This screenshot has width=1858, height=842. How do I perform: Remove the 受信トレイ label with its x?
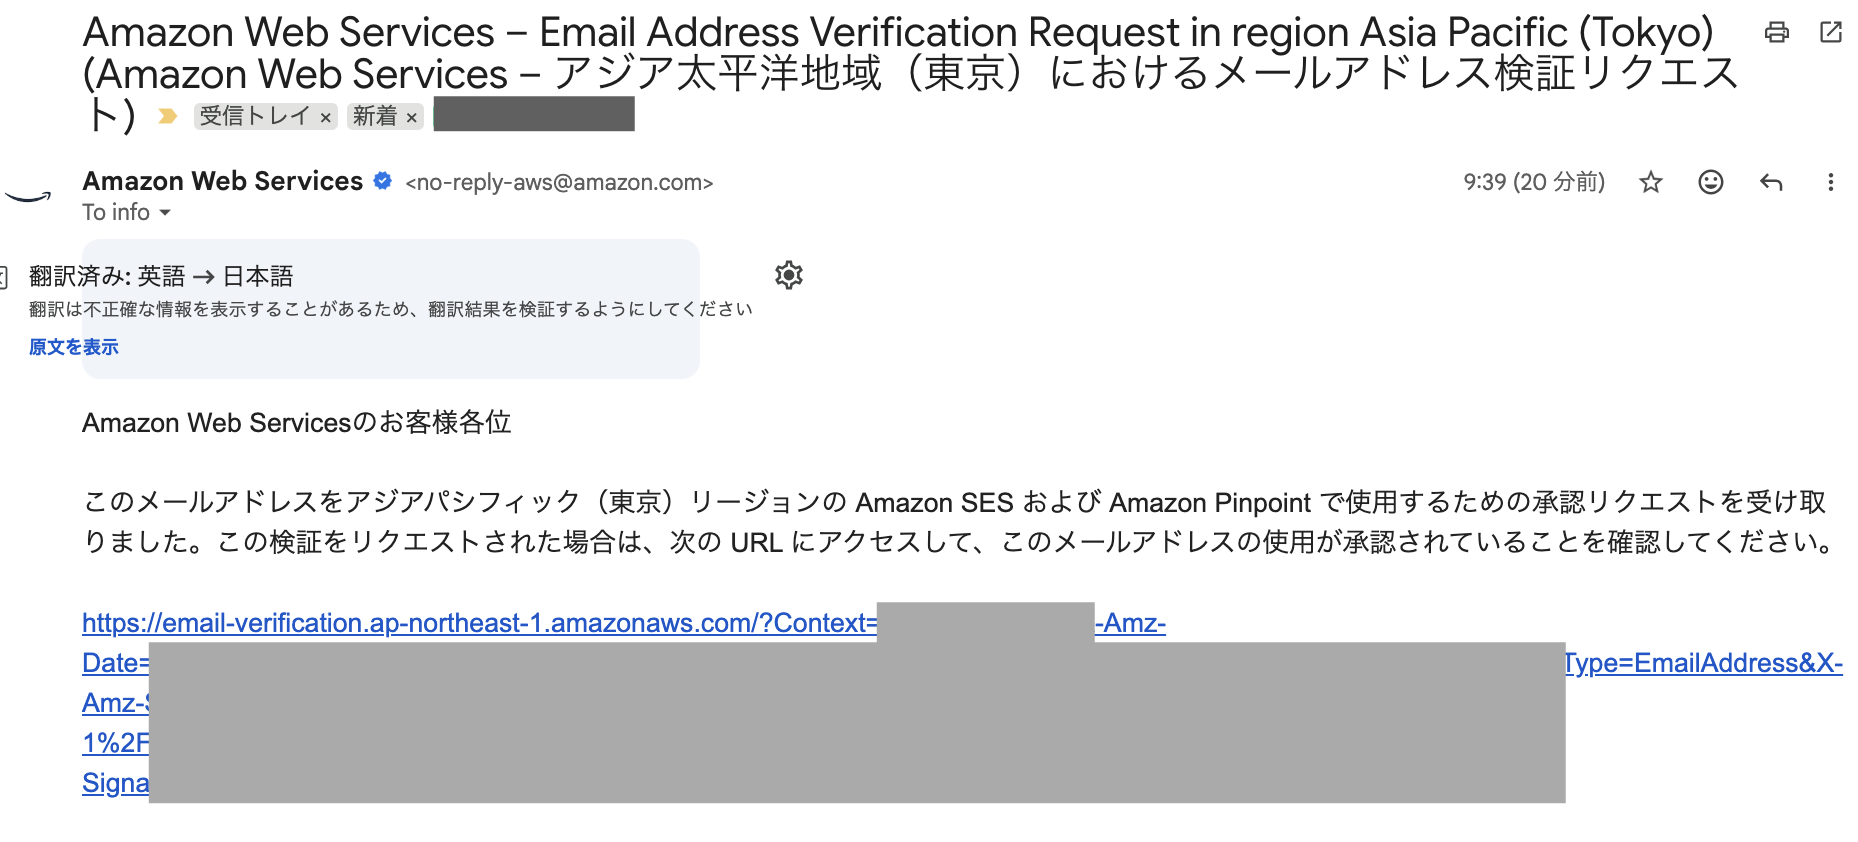pos(326,118)
